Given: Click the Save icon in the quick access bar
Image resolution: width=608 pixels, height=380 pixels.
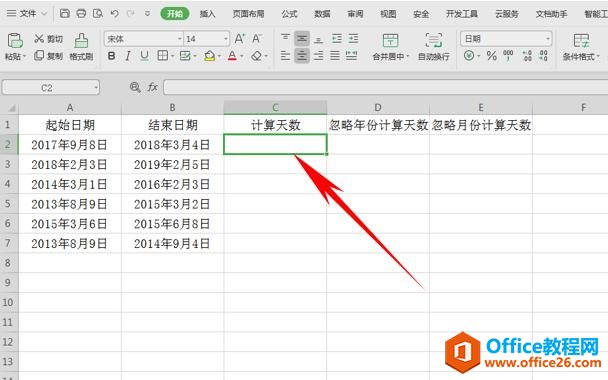Looking at the screenshot, I should (65, 14).
